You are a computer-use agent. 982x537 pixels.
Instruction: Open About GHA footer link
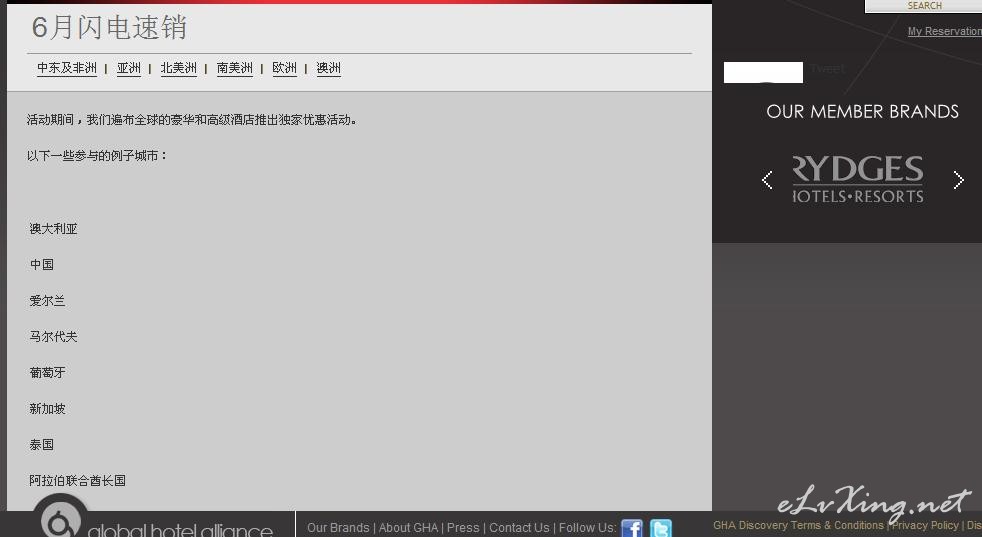408,528
